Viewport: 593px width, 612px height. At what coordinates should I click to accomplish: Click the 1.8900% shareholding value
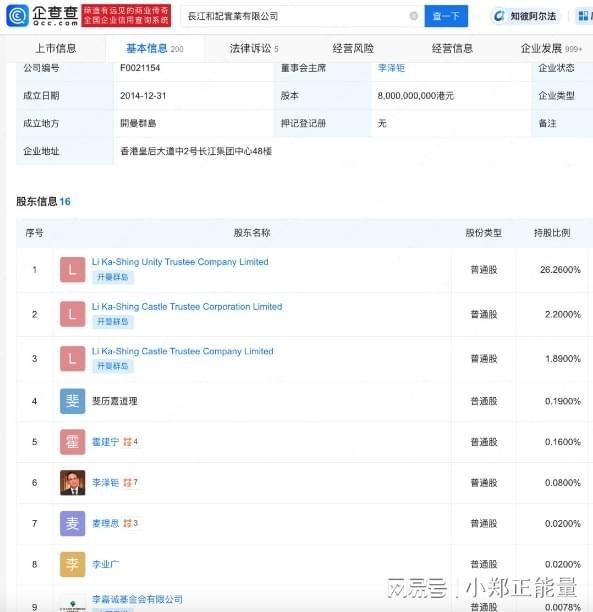pyautogui.click(x=563, y=359)
